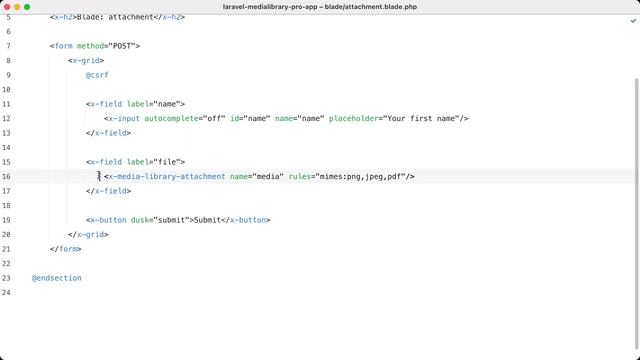
Task: Click the name="media" attribute
Action: click(x=257, y=176)
